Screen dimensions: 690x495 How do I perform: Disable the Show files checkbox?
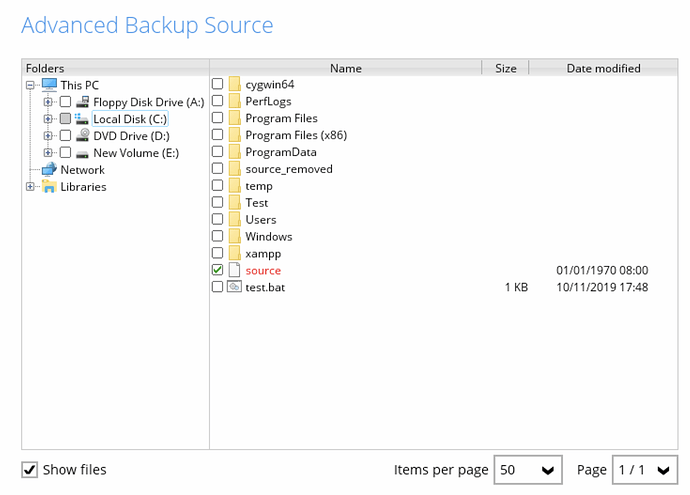30,470
